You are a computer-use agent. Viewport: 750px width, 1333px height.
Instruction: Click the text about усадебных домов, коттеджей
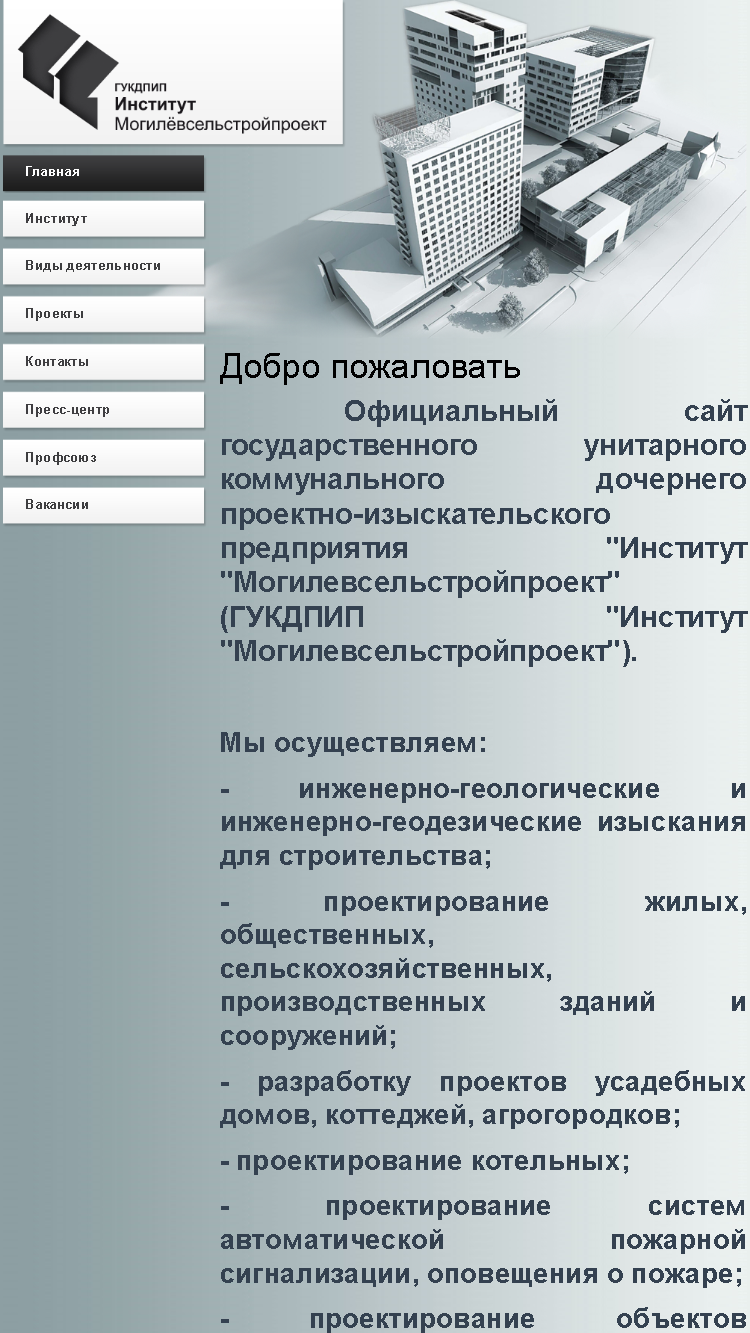[483, 1099]
